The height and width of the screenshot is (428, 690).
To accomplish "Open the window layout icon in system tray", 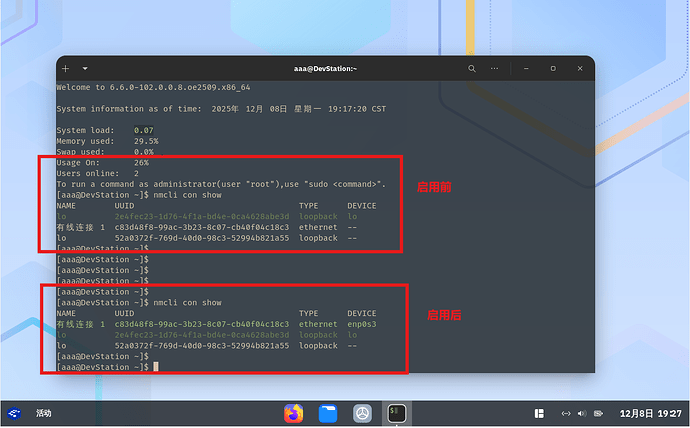I will 540,412.
